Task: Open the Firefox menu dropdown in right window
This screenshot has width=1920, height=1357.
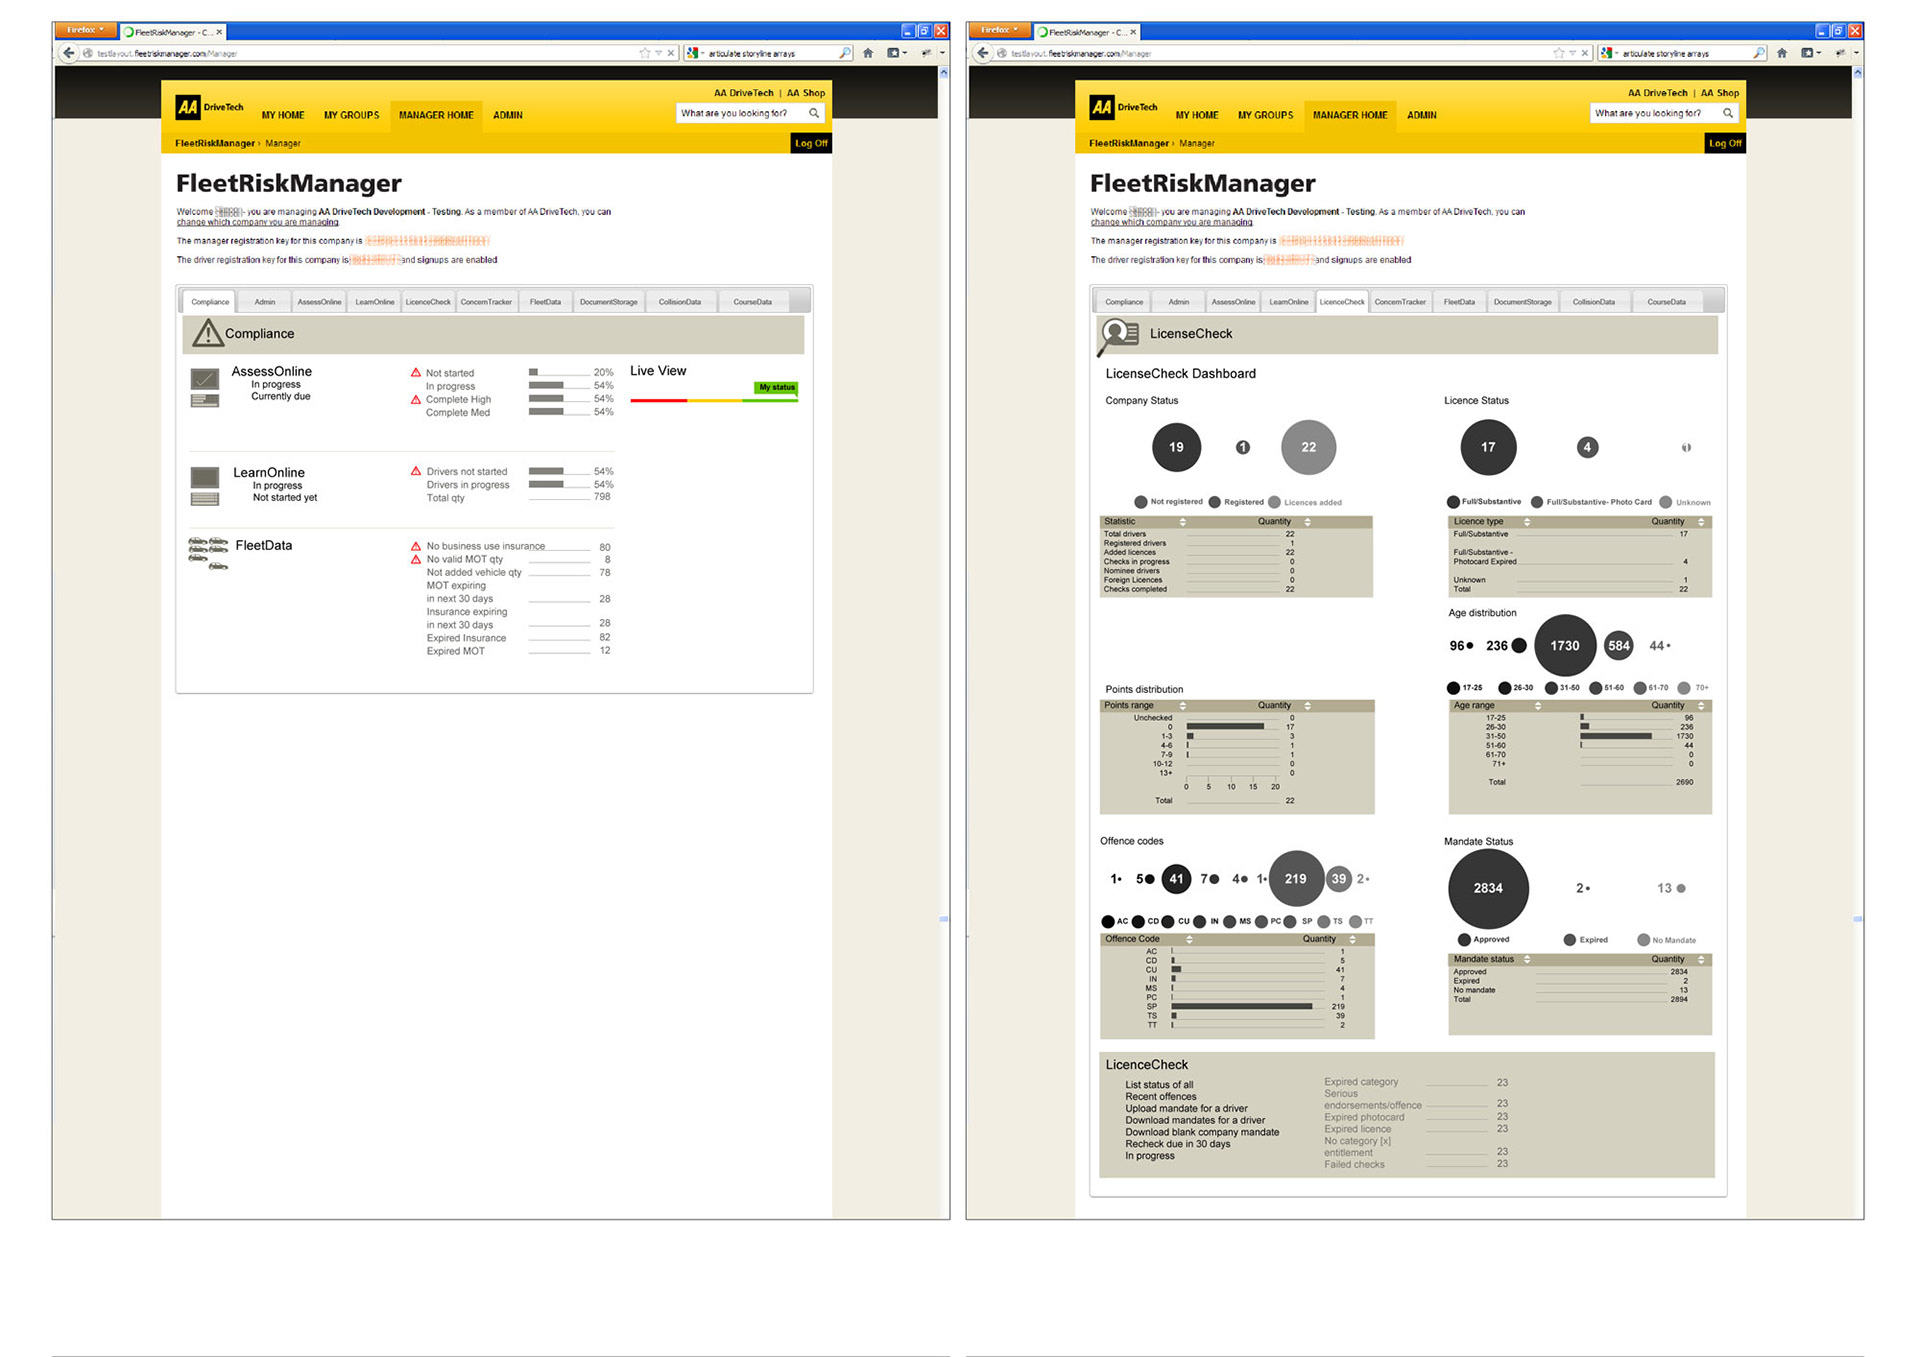Action: [x=999, y=31]
